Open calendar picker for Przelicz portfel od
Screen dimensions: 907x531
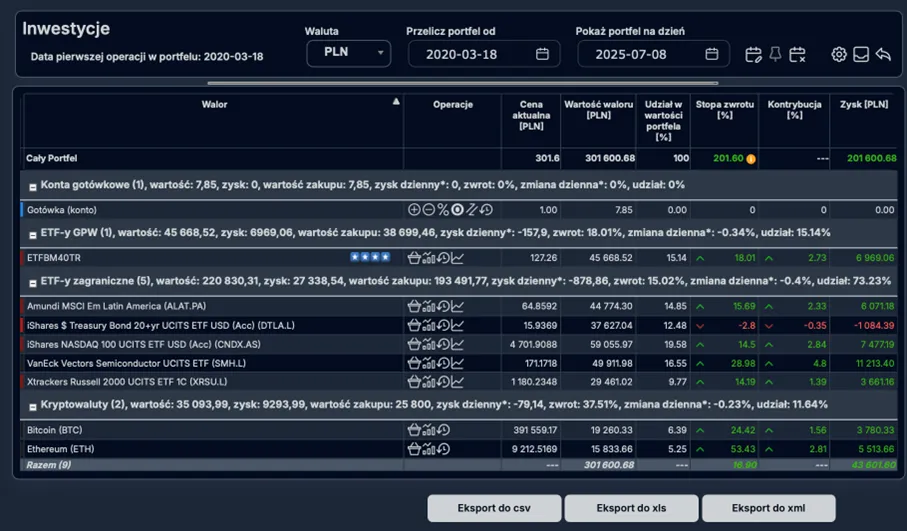click(x=542, y=54)
